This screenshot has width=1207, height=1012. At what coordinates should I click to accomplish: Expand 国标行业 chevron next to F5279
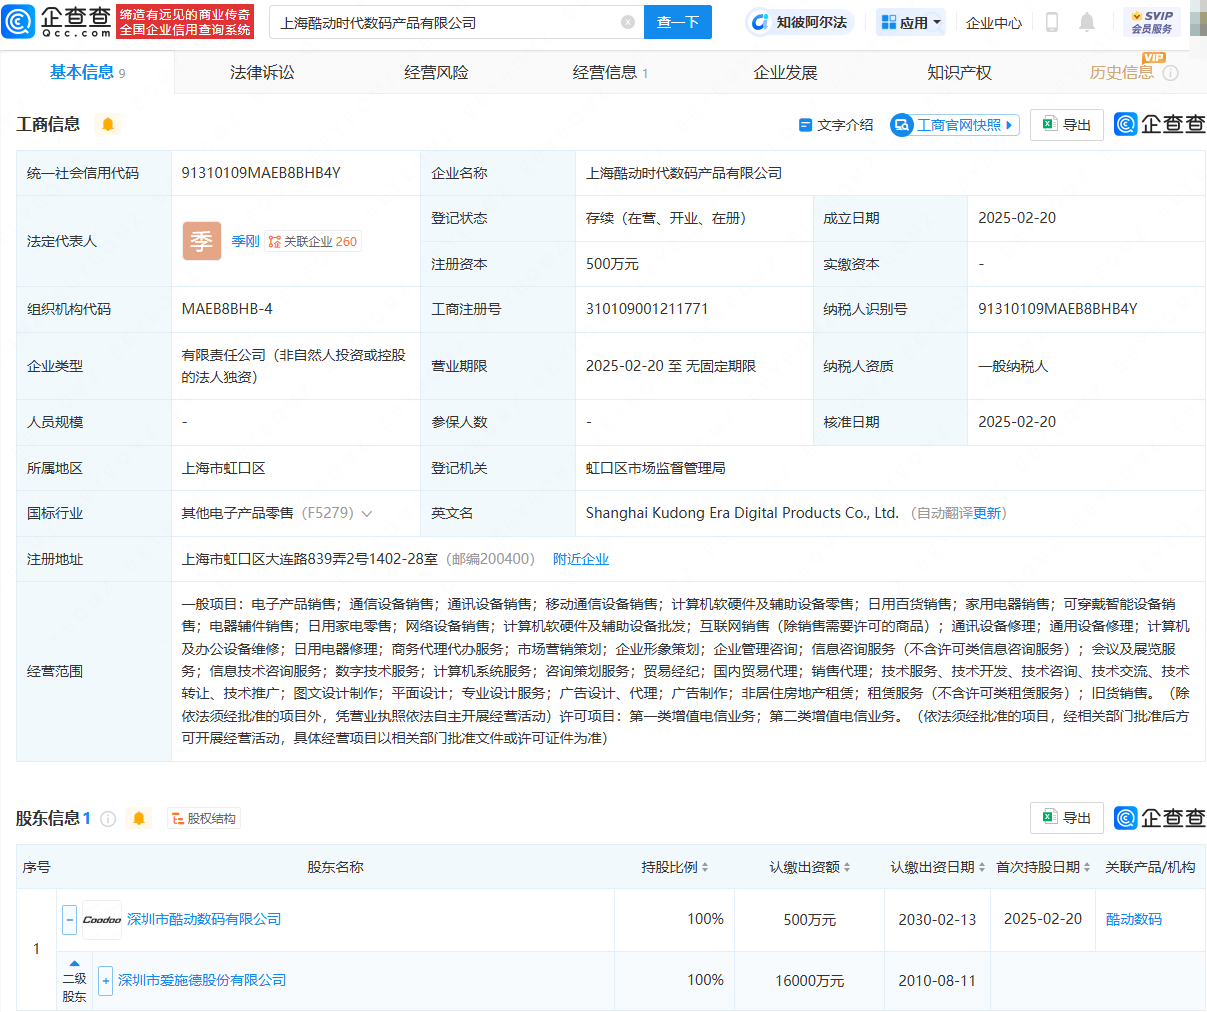tap(367, 514)
